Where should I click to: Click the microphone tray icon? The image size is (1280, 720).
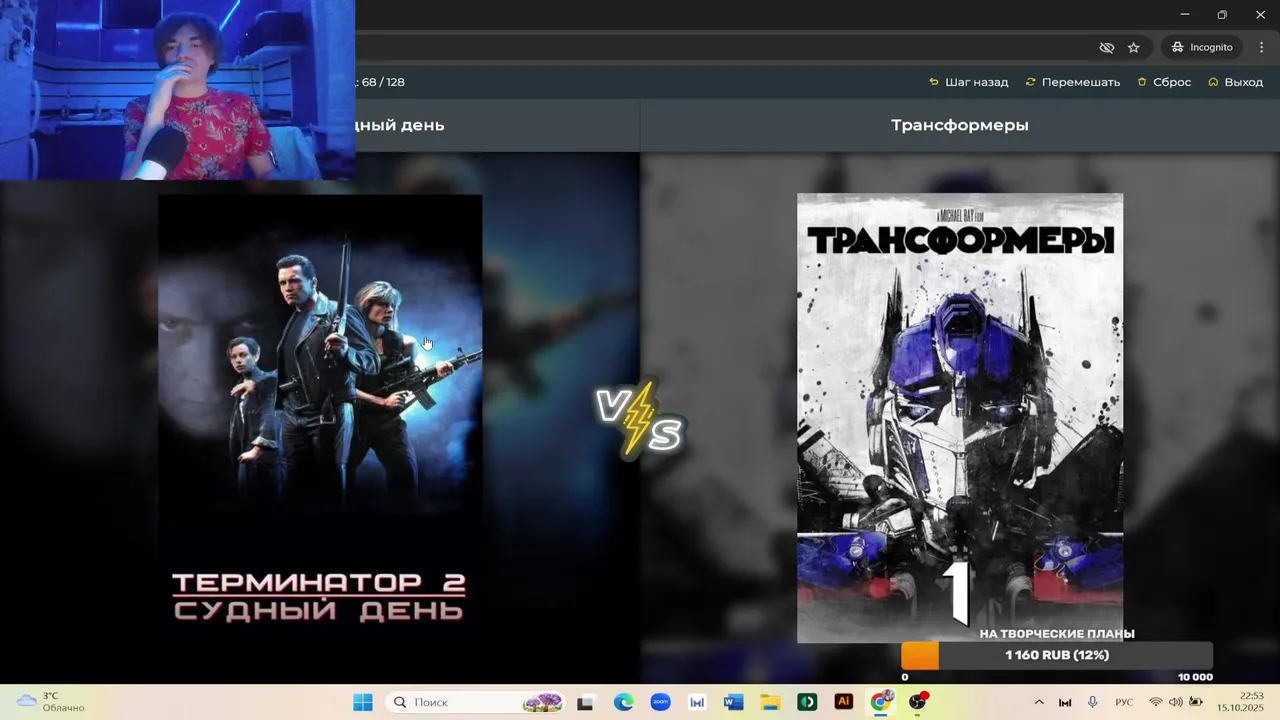tap(1092, 702)
